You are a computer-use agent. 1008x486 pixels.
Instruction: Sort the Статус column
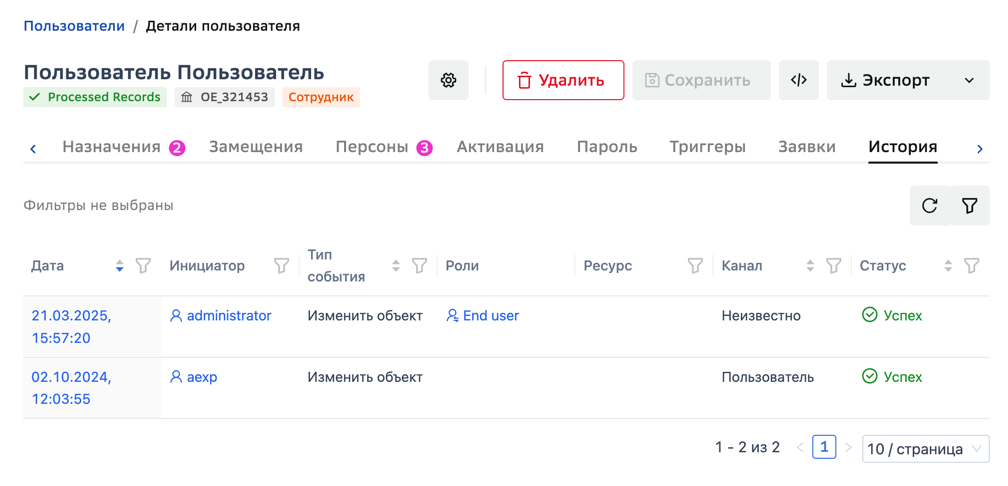pyautogui.click(x=948, y=266)
